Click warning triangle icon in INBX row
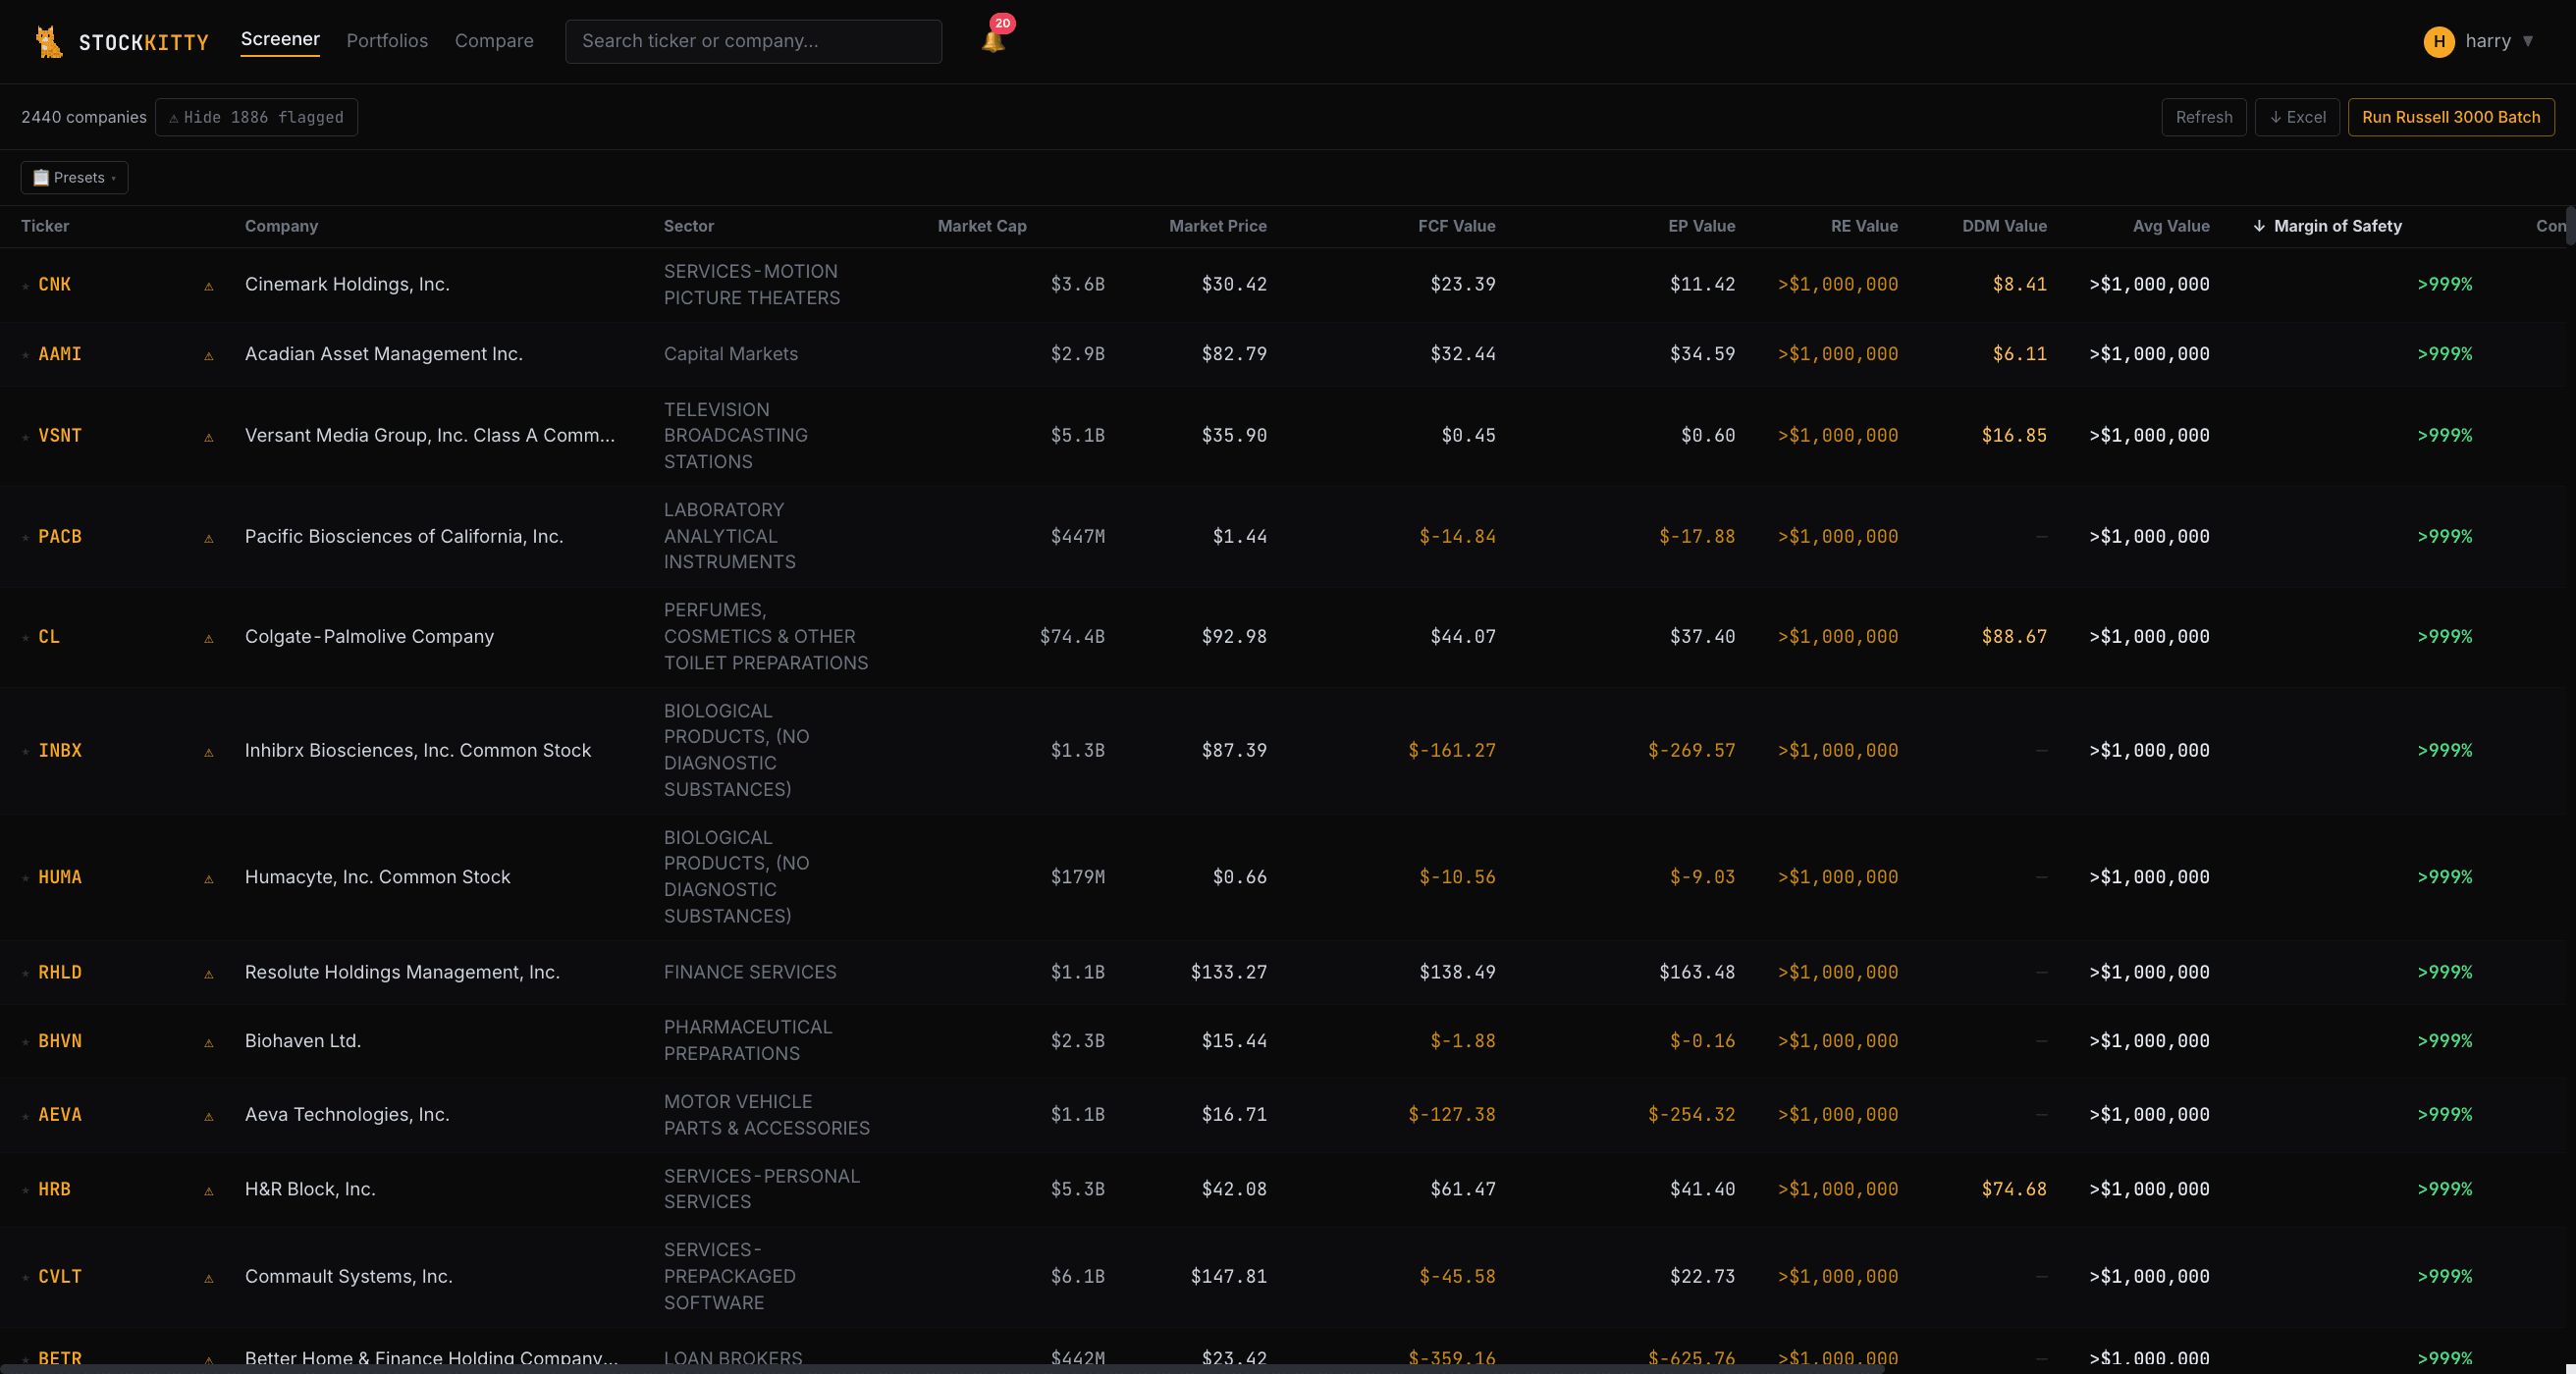 tap(209, 752)
